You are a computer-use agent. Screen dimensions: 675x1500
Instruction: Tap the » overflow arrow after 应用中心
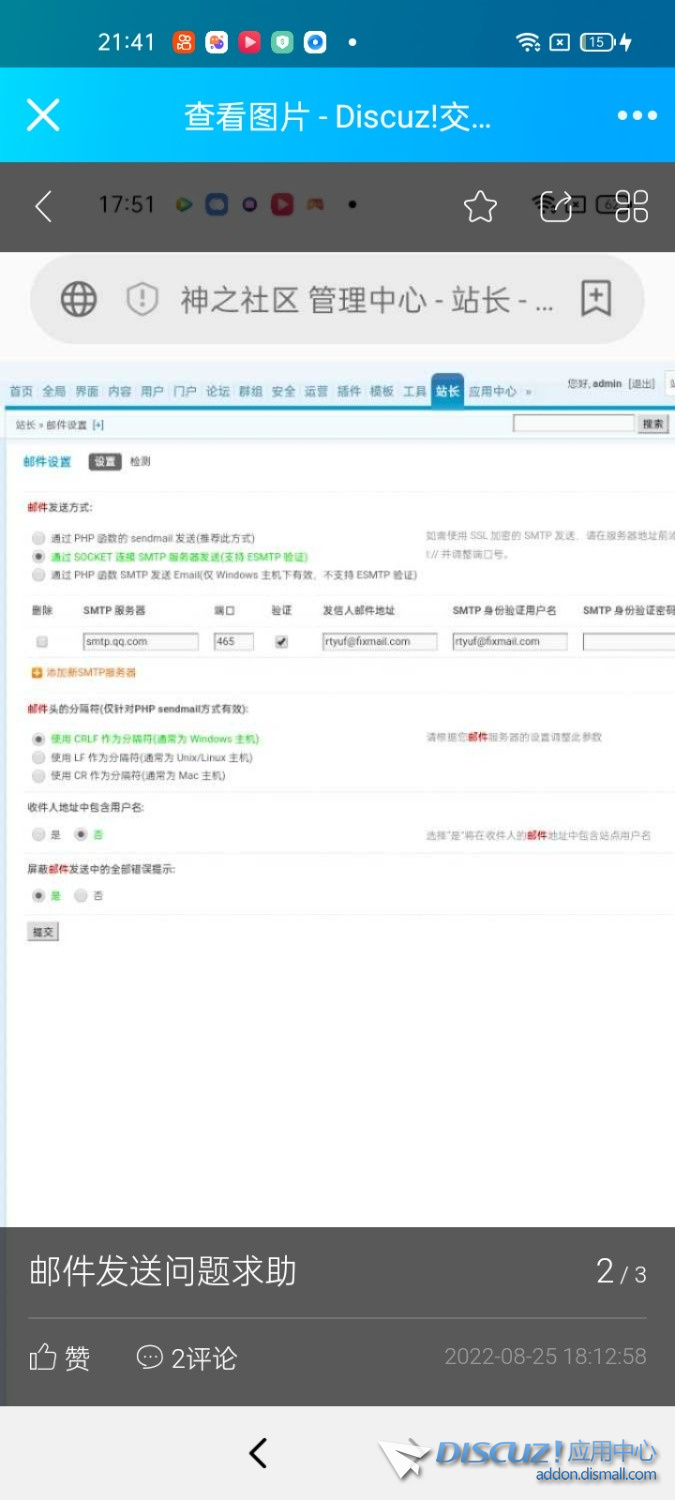pos(528,391)
